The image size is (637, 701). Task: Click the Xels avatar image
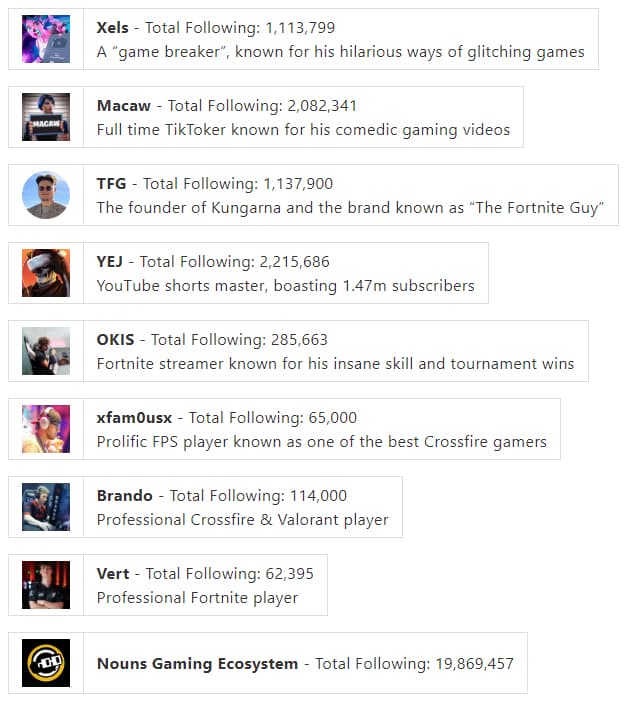pos(46,39)
